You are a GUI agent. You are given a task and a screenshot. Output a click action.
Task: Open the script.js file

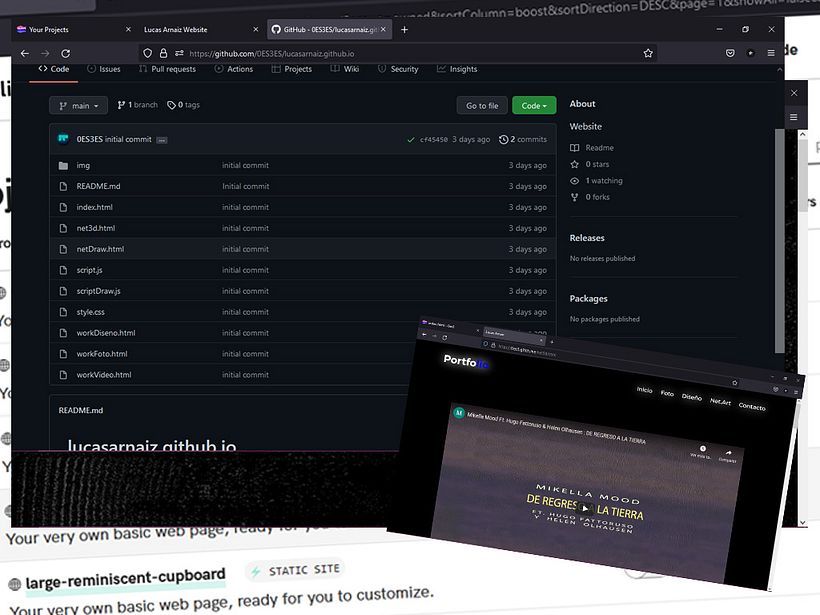click(89, 270)
